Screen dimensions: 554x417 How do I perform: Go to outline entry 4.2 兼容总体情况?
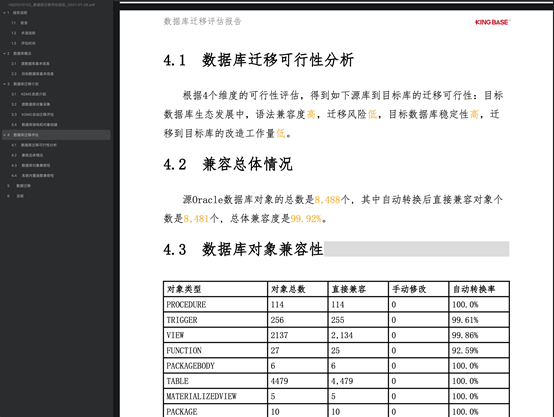click(x=27, y=155)
